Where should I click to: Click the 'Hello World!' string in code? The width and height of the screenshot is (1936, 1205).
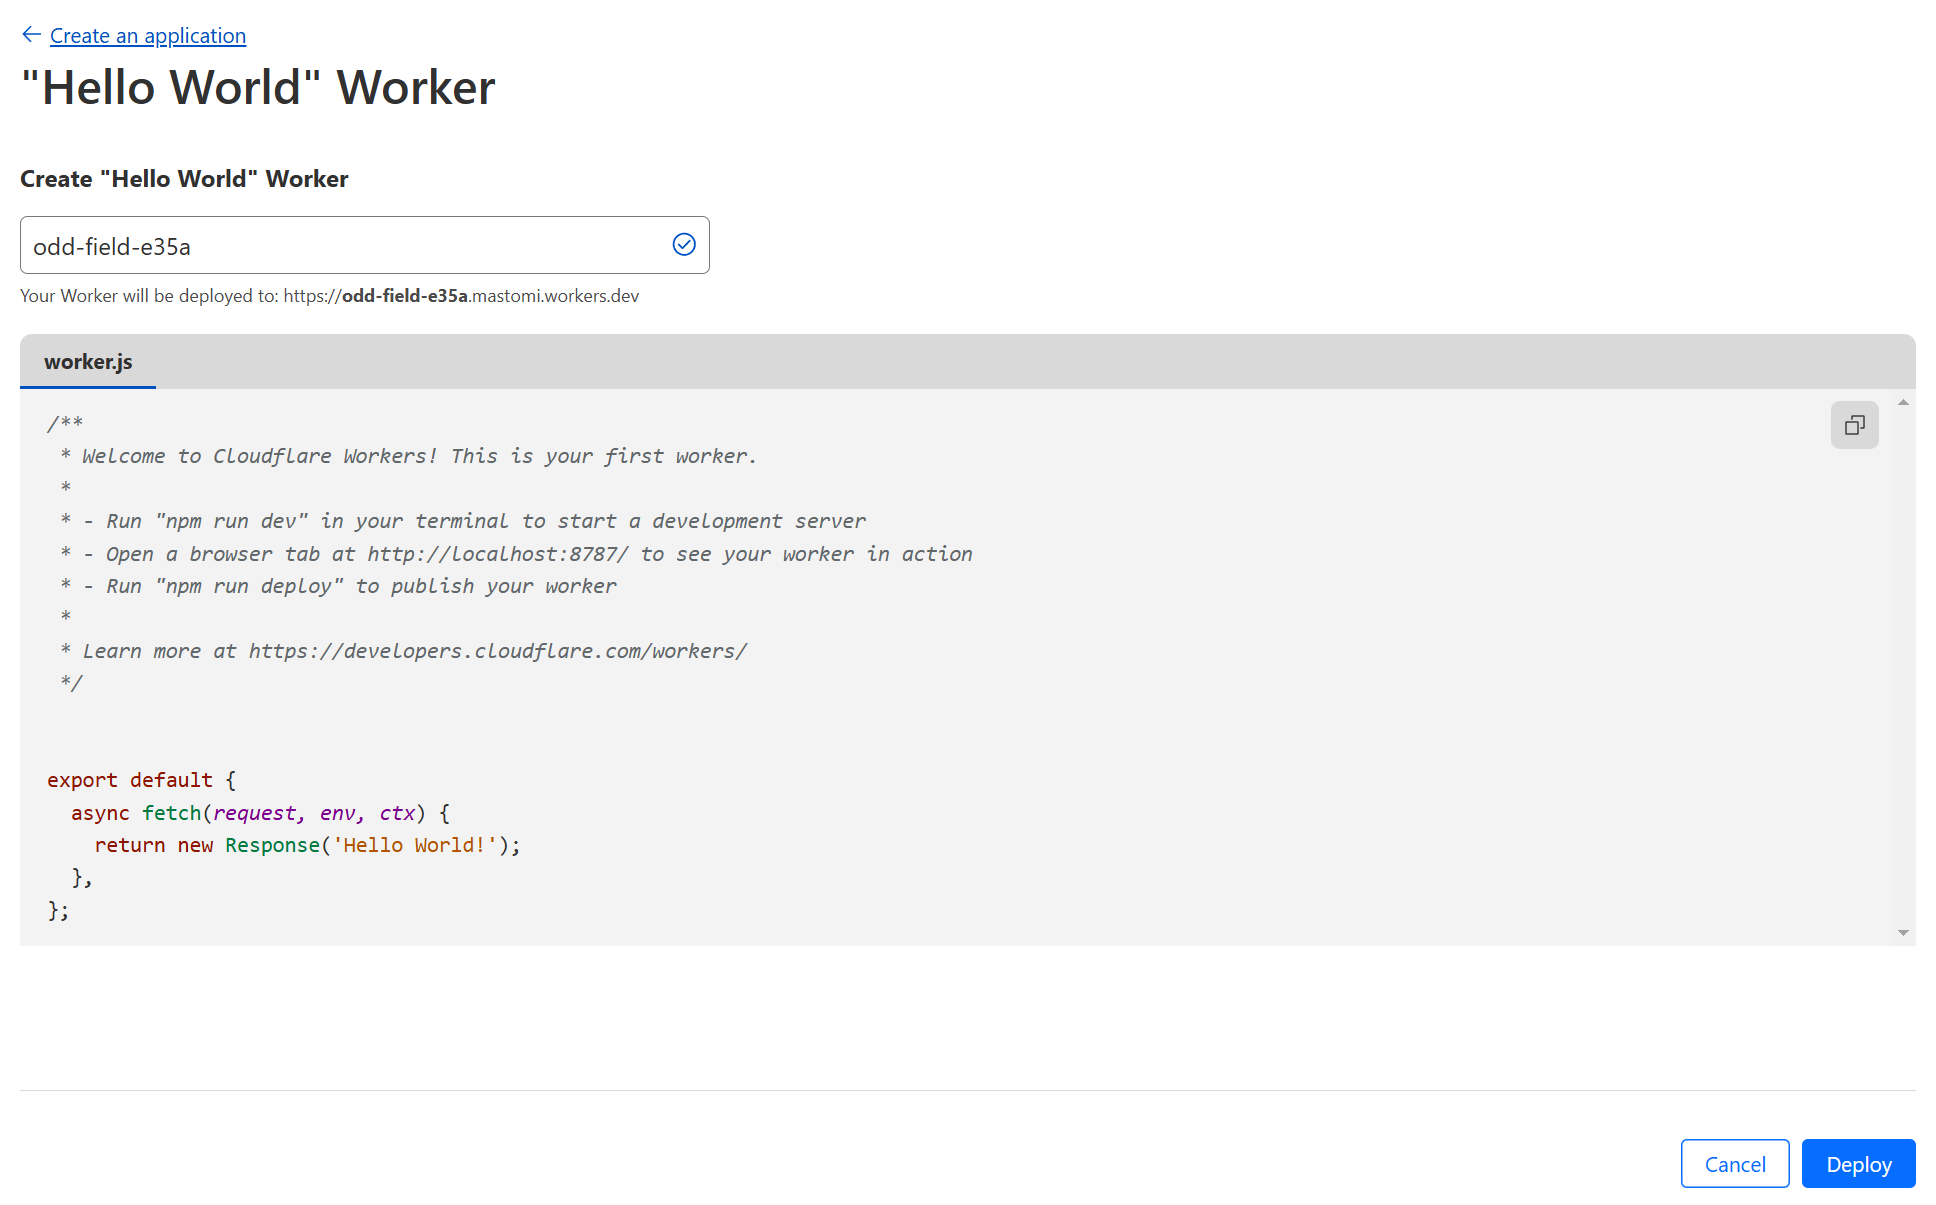(x=414, y=845)
